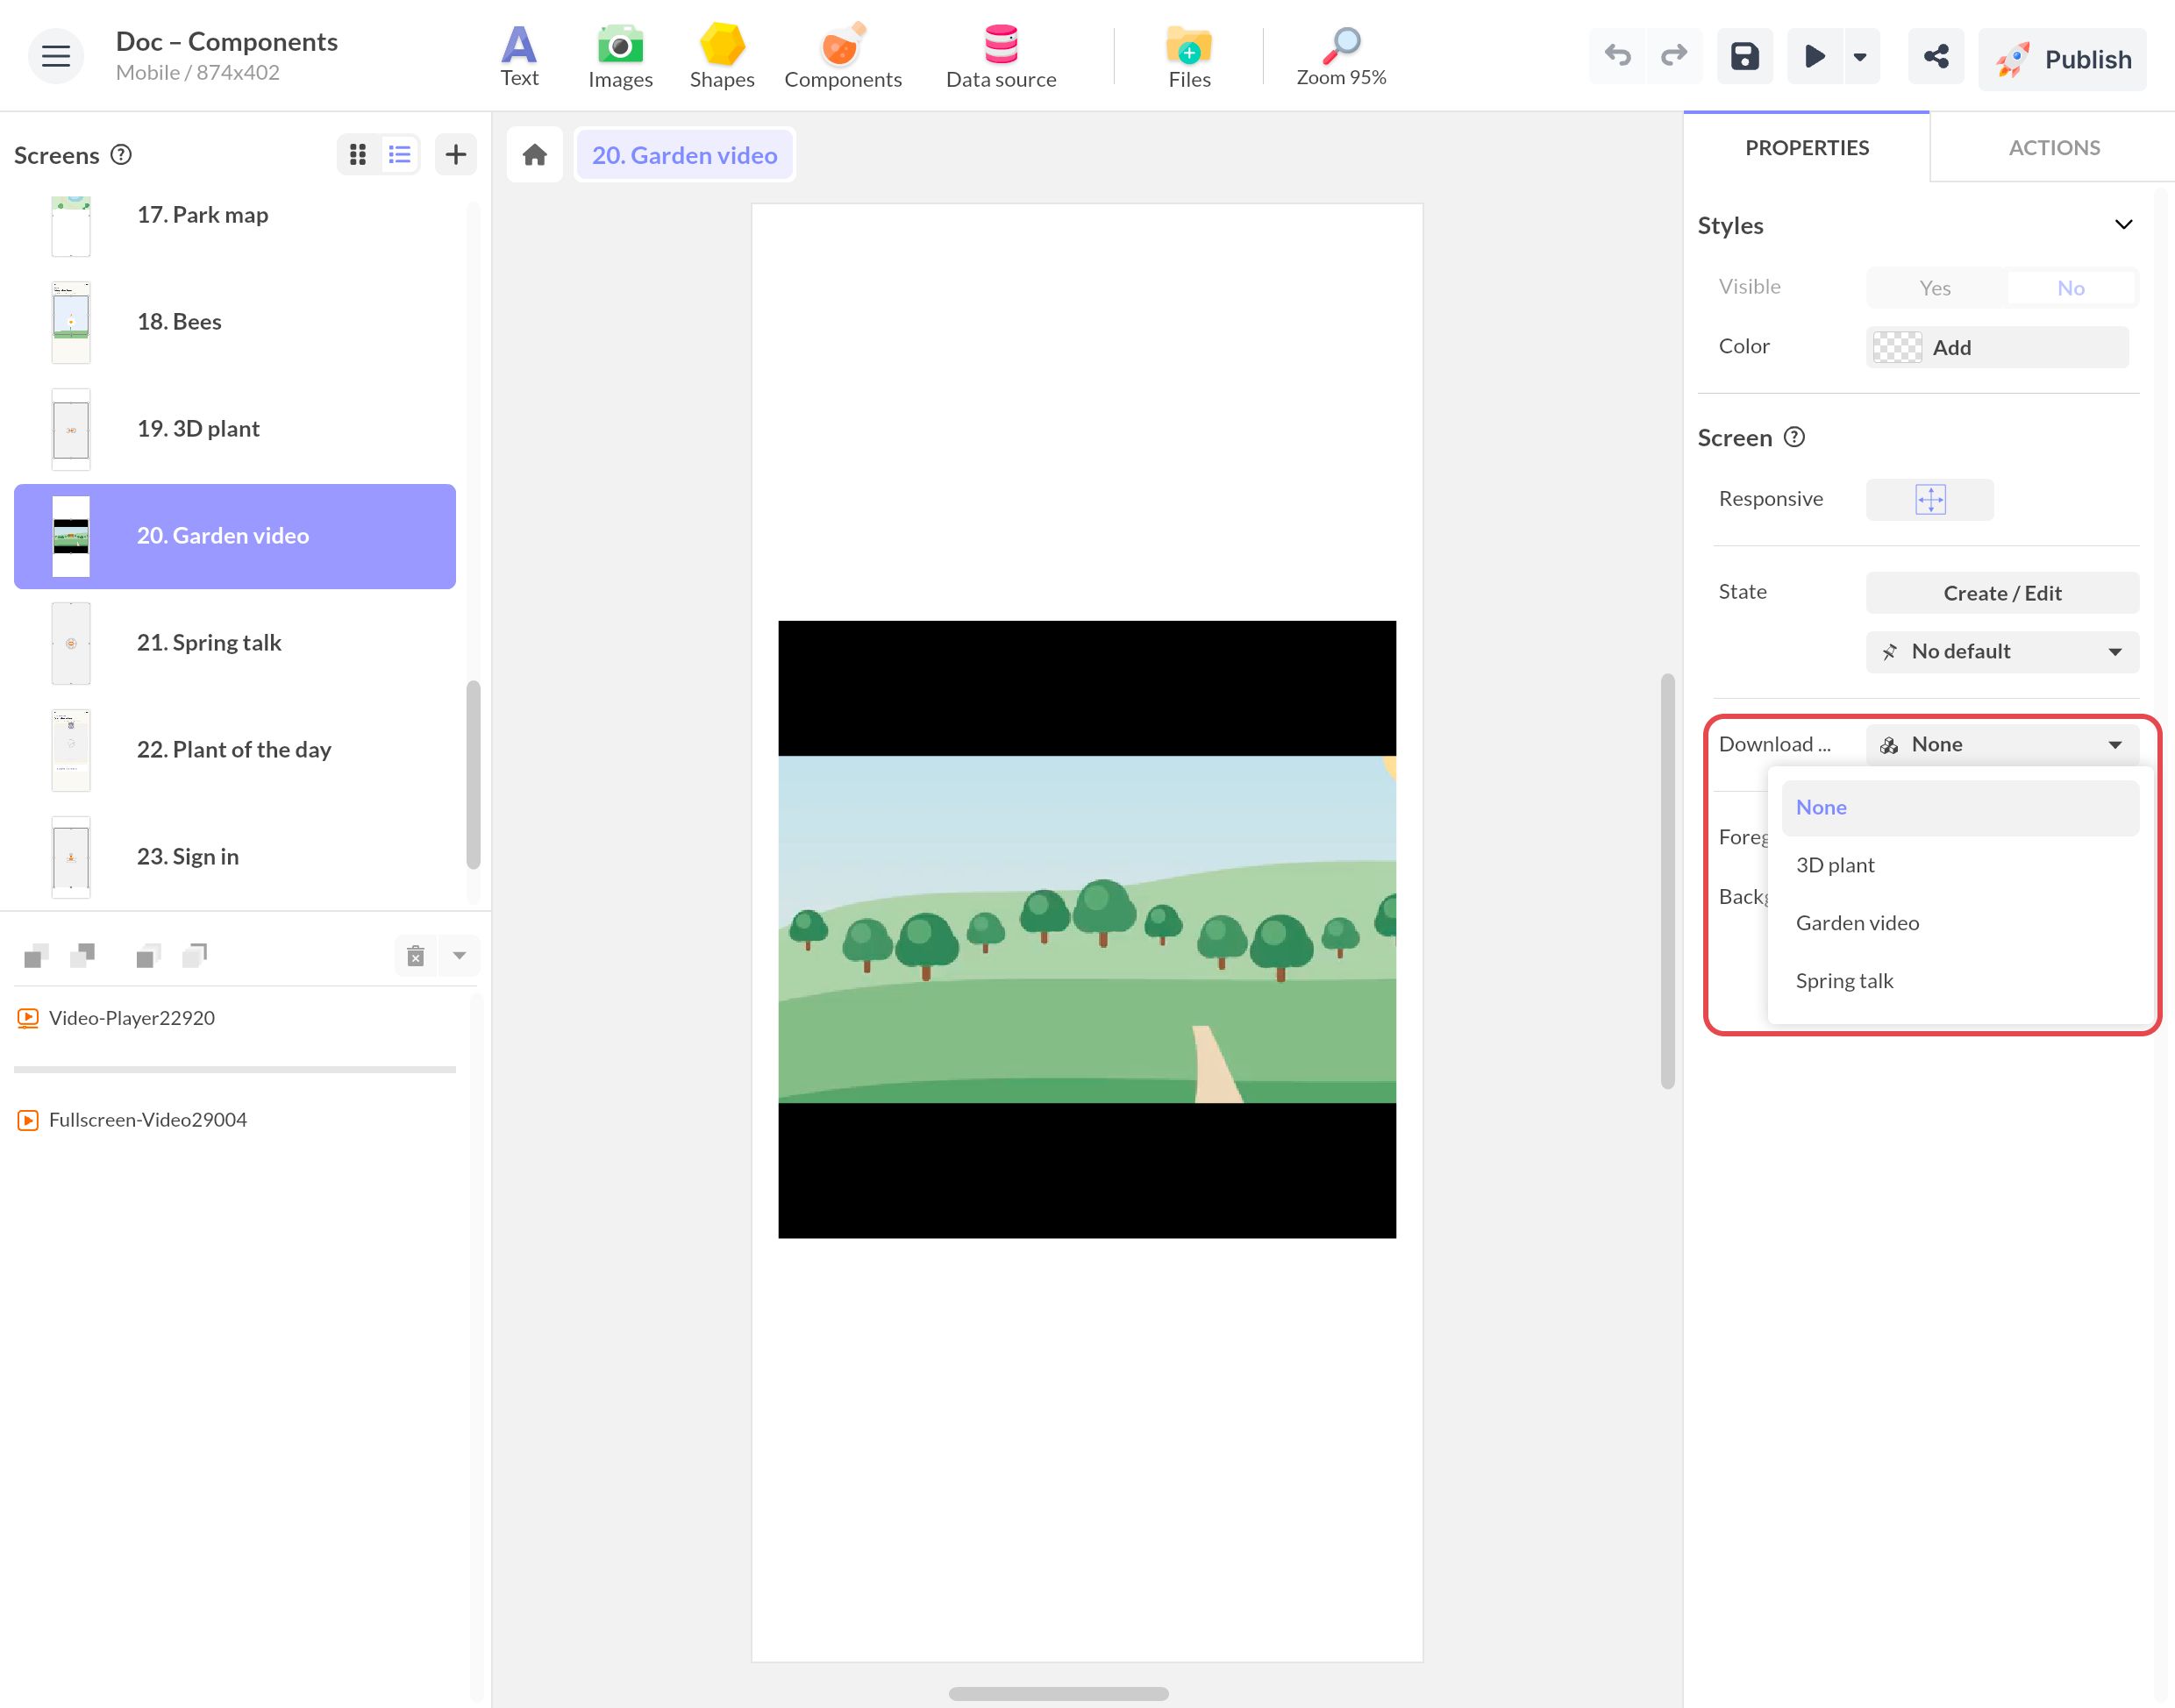Redo the last action
Viewport: 2175px width, 1708px height.
[1674, 56]
